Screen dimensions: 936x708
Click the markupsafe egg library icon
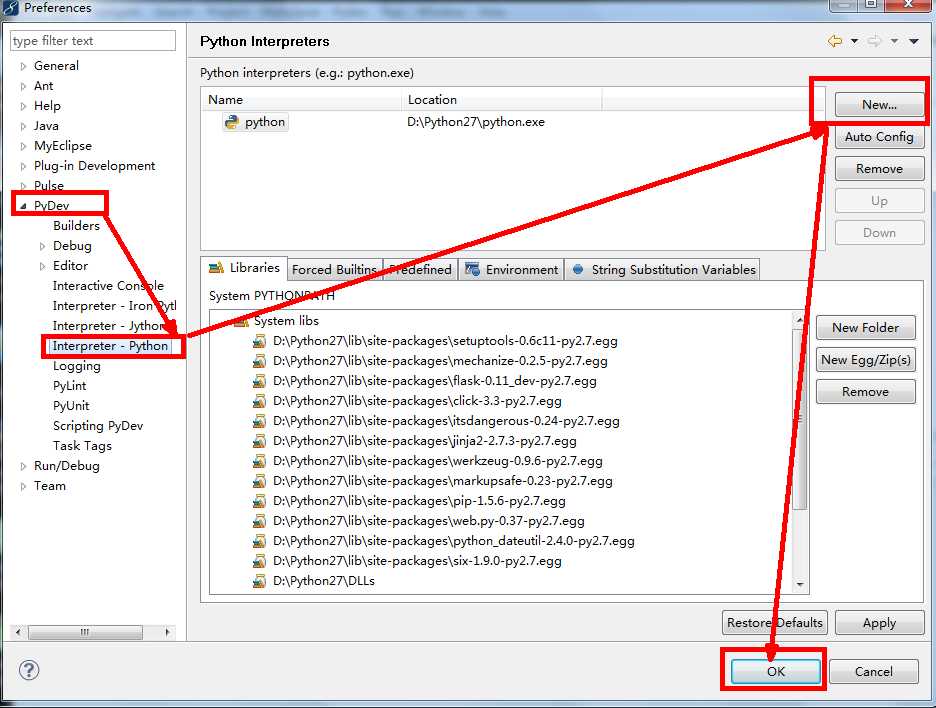pos(259,481)
